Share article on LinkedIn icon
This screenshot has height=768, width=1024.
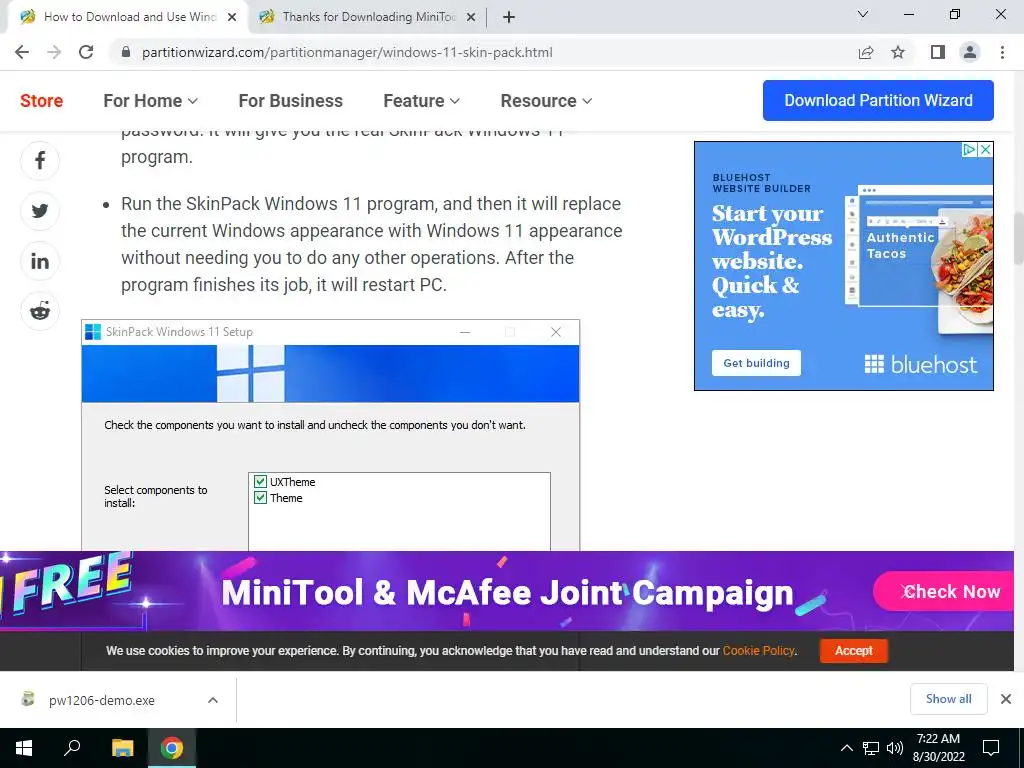coord(40,261)
